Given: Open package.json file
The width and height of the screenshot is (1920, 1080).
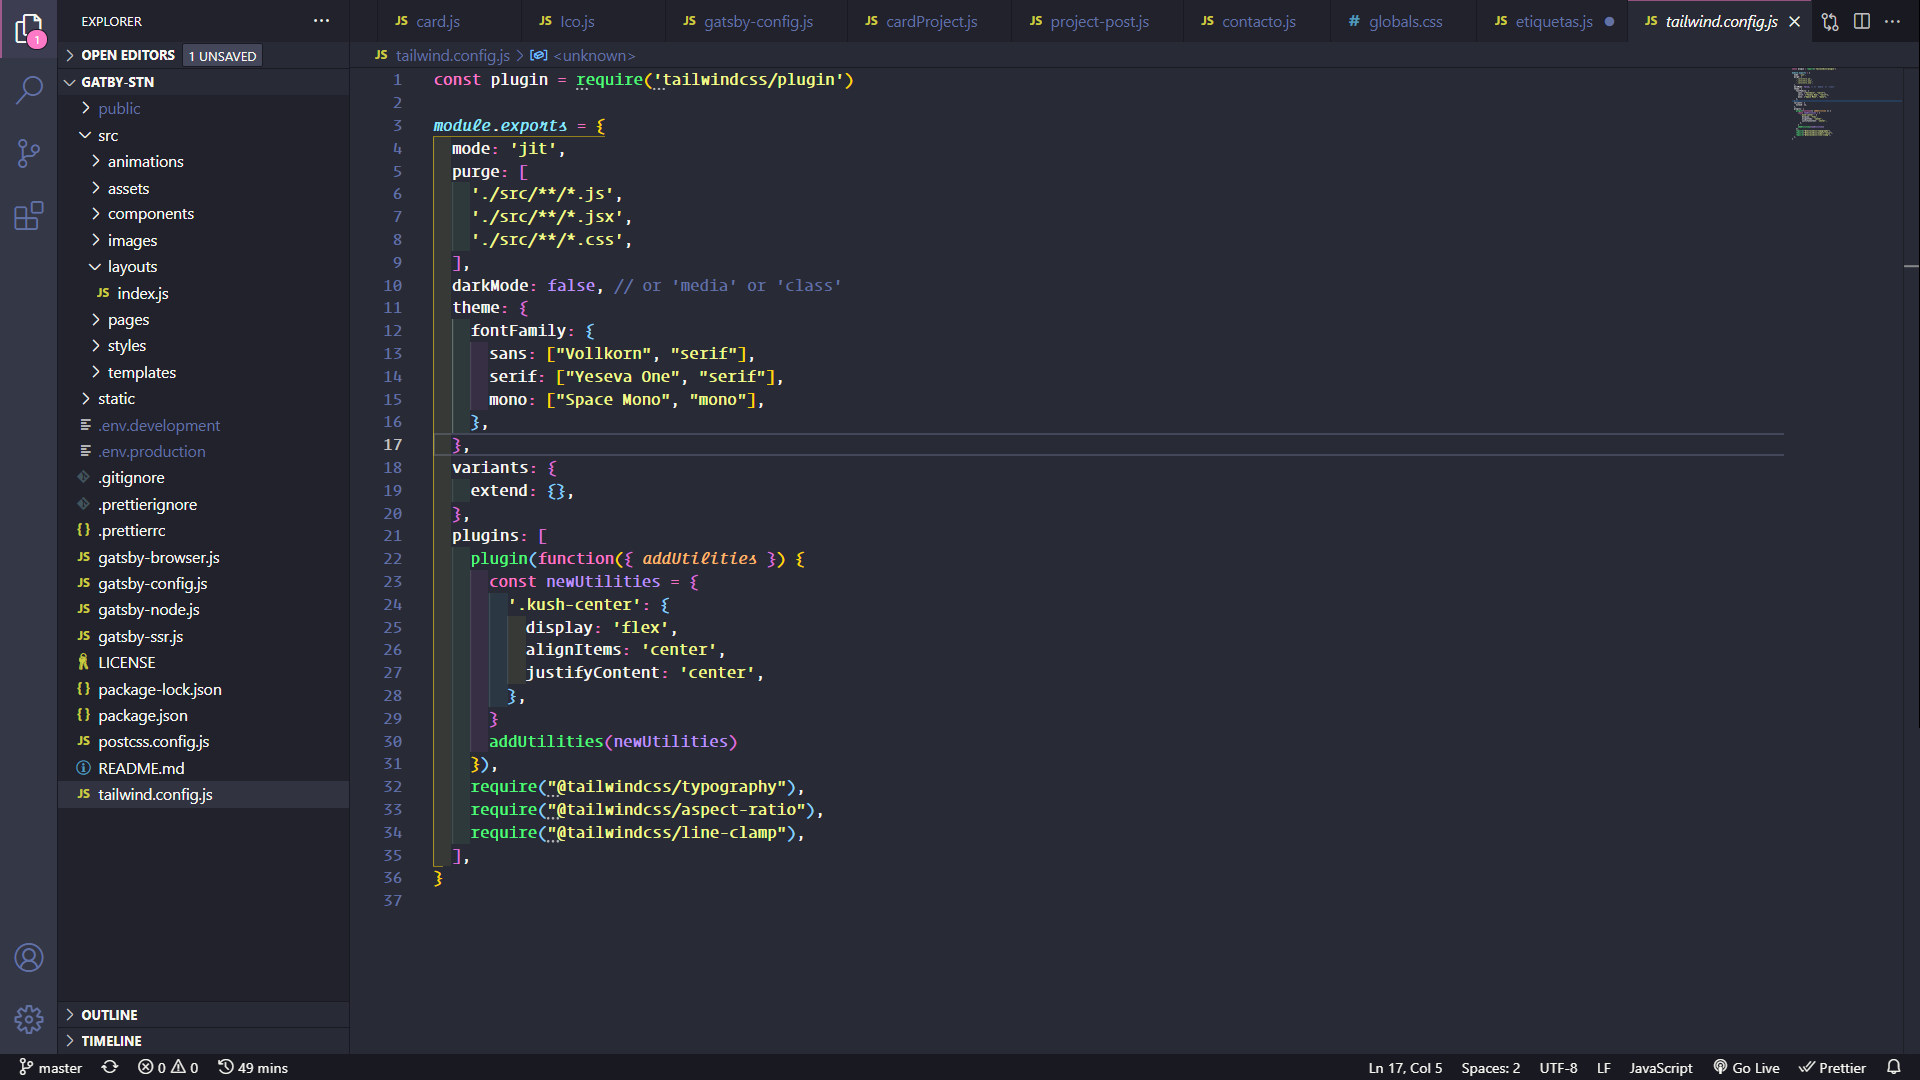Looking at the screenshot, I should pyautogui.click(x=203, y=716).
